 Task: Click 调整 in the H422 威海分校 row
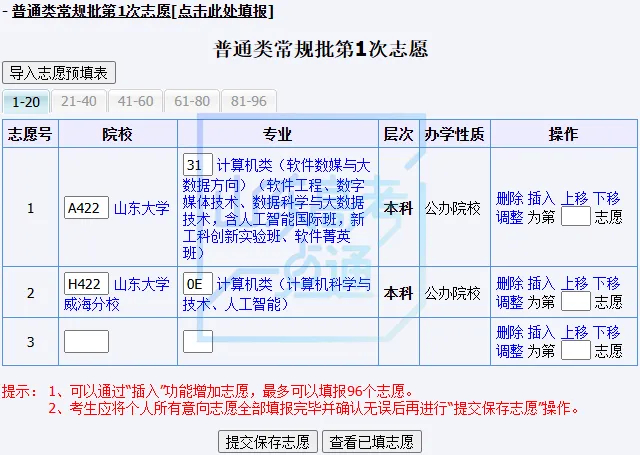coord(509,302)
